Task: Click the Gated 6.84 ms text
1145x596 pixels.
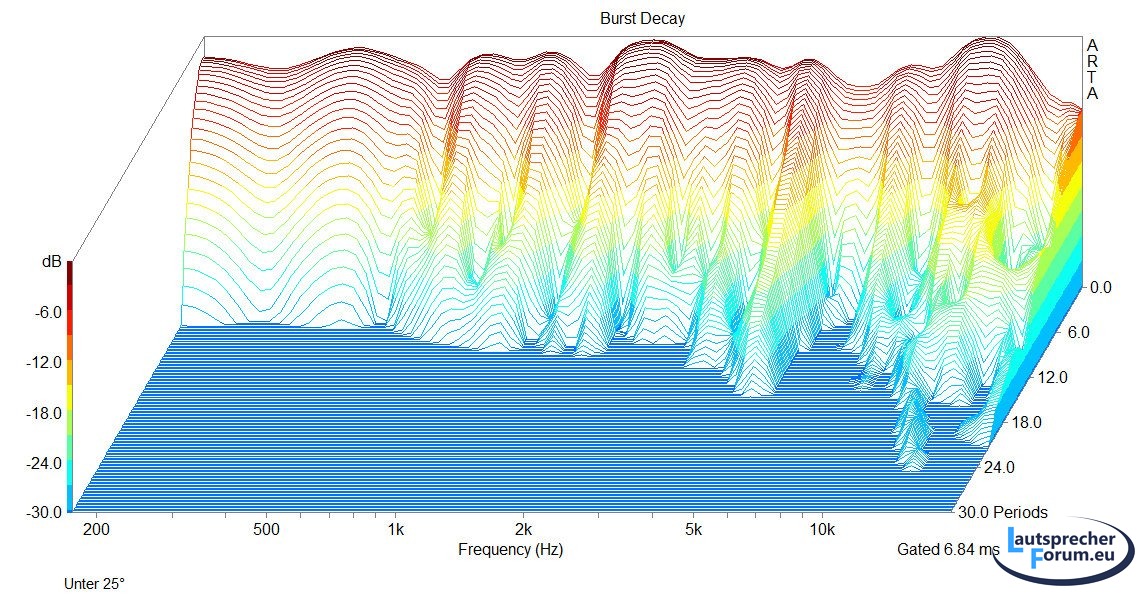Action: click(945, 549)
